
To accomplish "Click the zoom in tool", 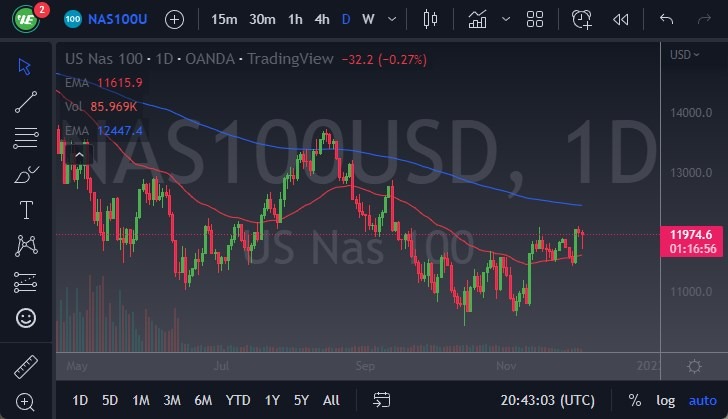I will tap(25, 401).
